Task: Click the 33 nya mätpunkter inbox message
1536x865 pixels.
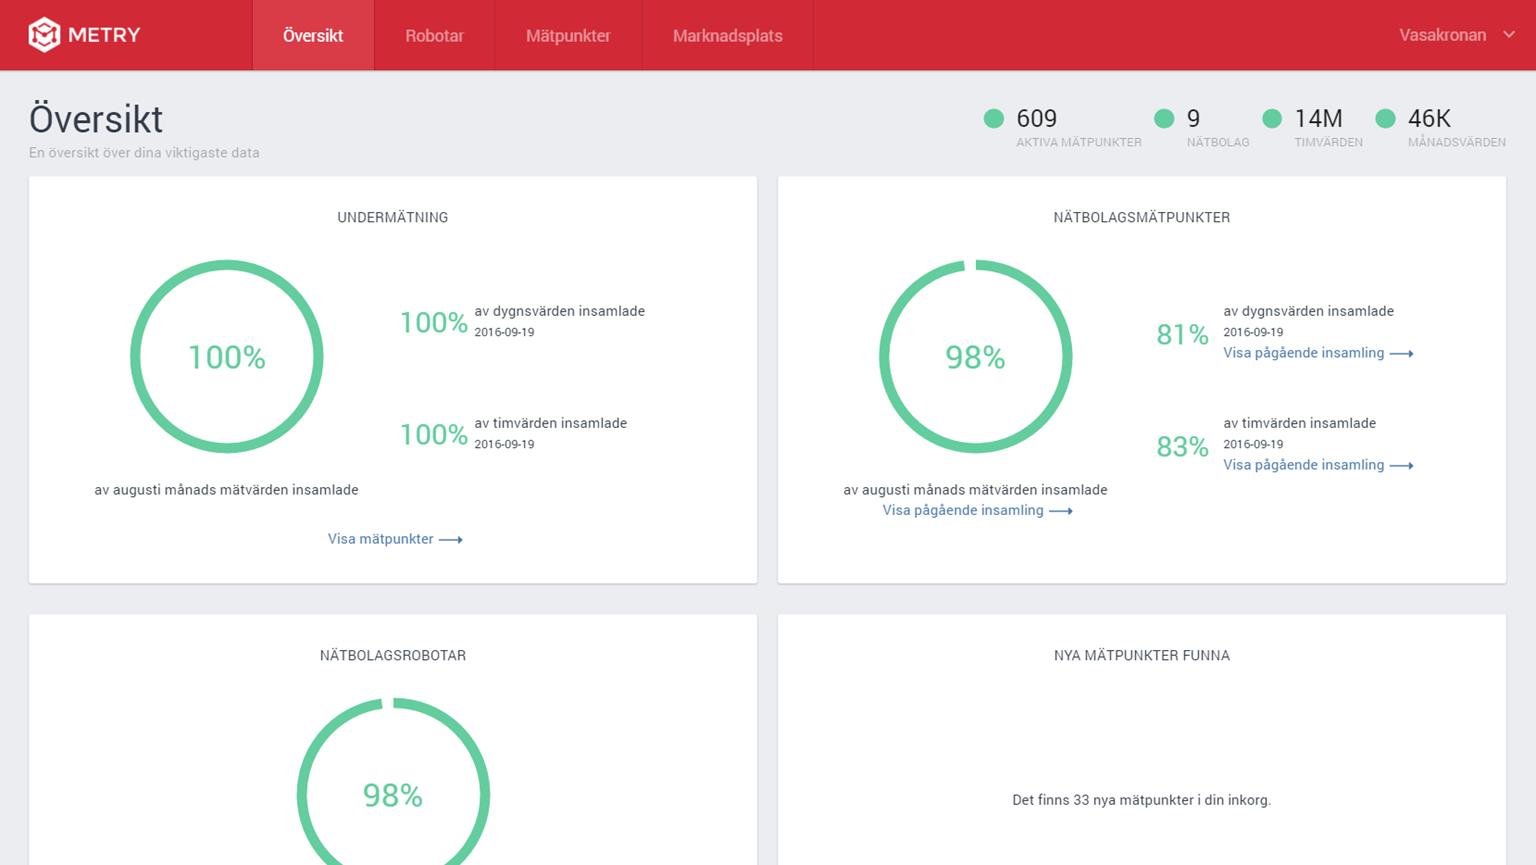Action: 1142,800
